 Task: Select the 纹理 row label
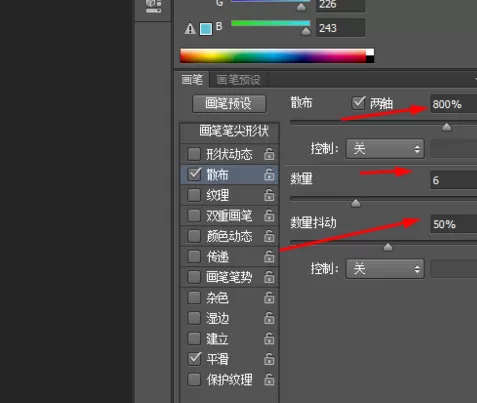217,195
